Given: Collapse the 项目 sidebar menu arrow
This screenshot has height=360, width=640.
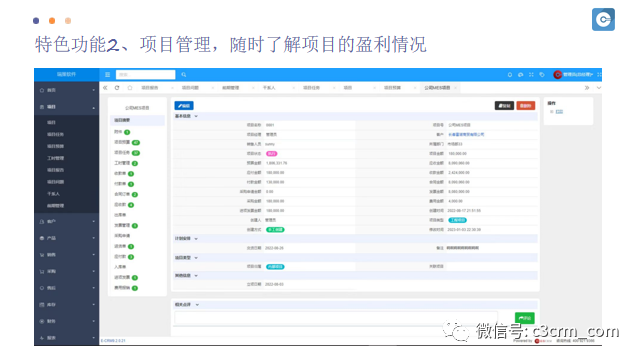Looking at the screenshot, I should click(x=93, y=108).
